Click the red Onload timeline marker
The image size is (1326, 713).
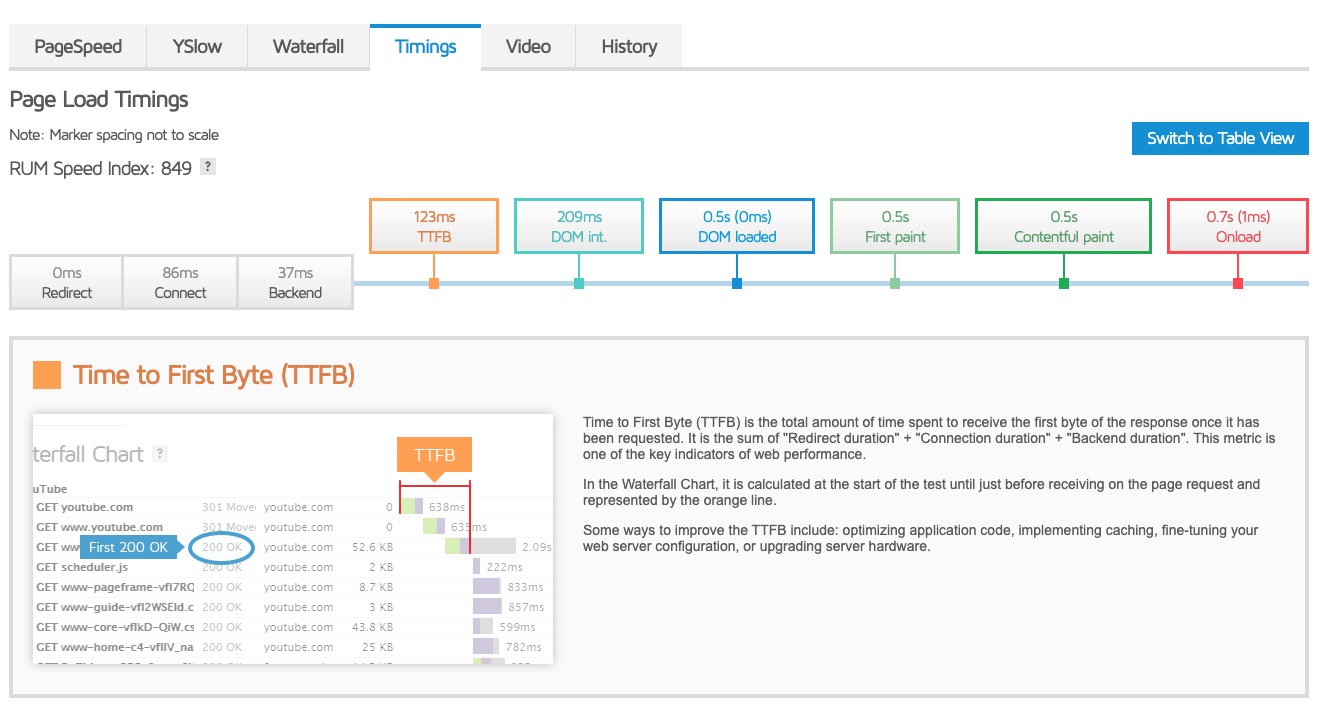tap(1238, 284)
